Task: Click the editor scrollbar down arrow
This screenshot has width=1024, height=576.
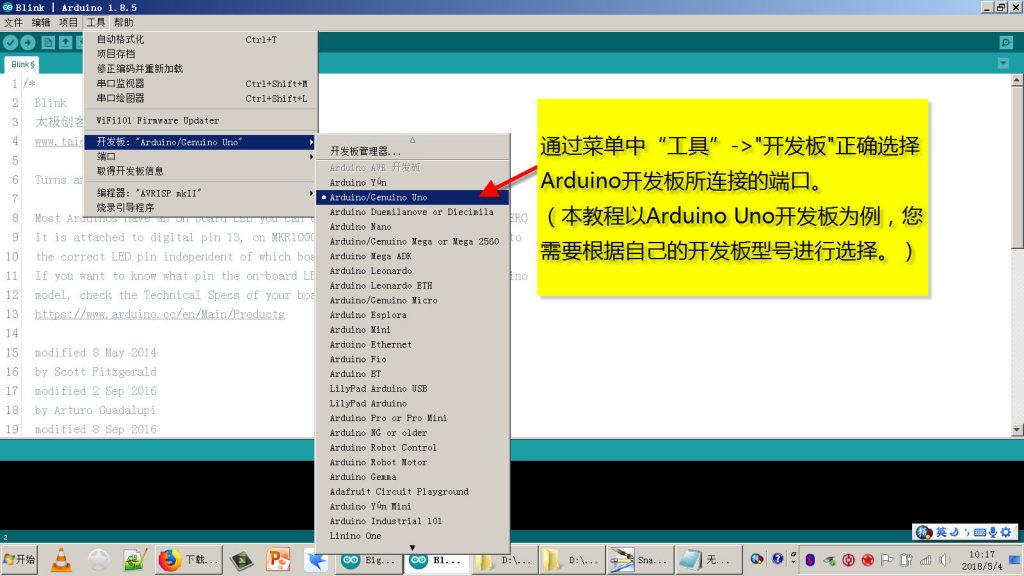Action: (1017, 430)
